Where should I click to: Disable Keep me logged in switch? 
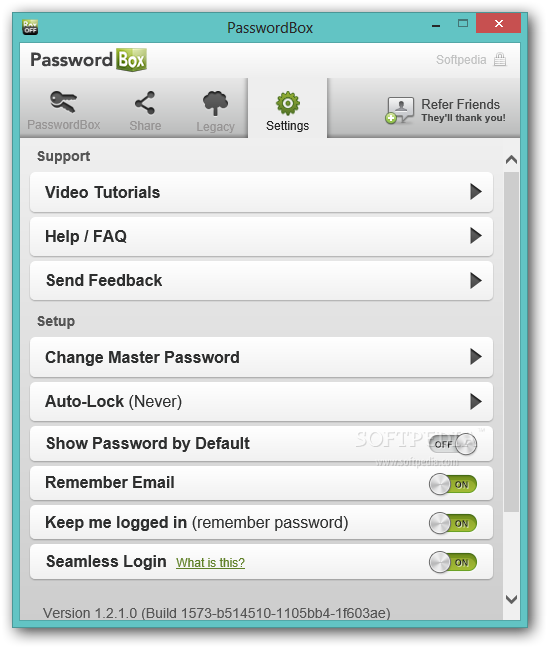click(x=453, y=523)
